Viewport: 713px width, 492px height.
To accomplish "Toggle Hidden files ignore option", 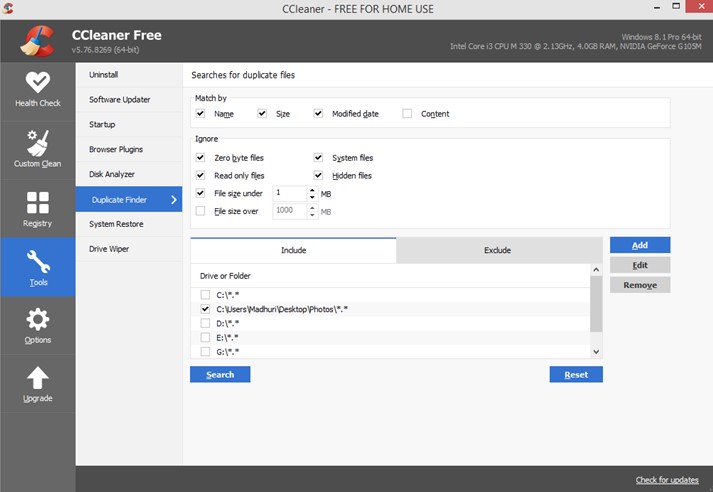I will pyautogui.click(x=318, y=176).
